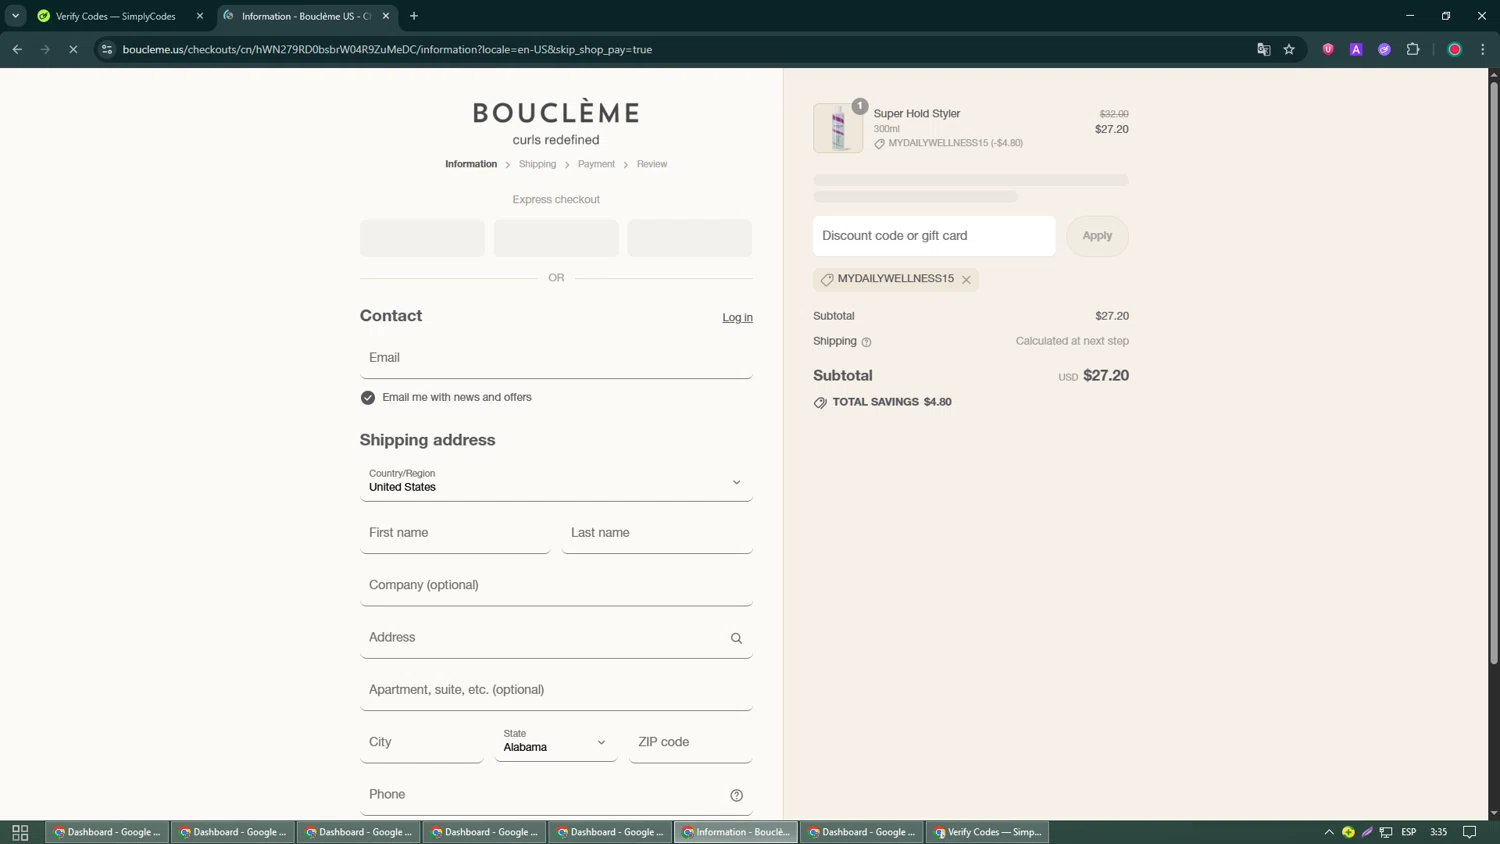Close the Information Bouclème browser tab
The height and width of the screenshot is (844, 1500).
click(x=386, y=16)
